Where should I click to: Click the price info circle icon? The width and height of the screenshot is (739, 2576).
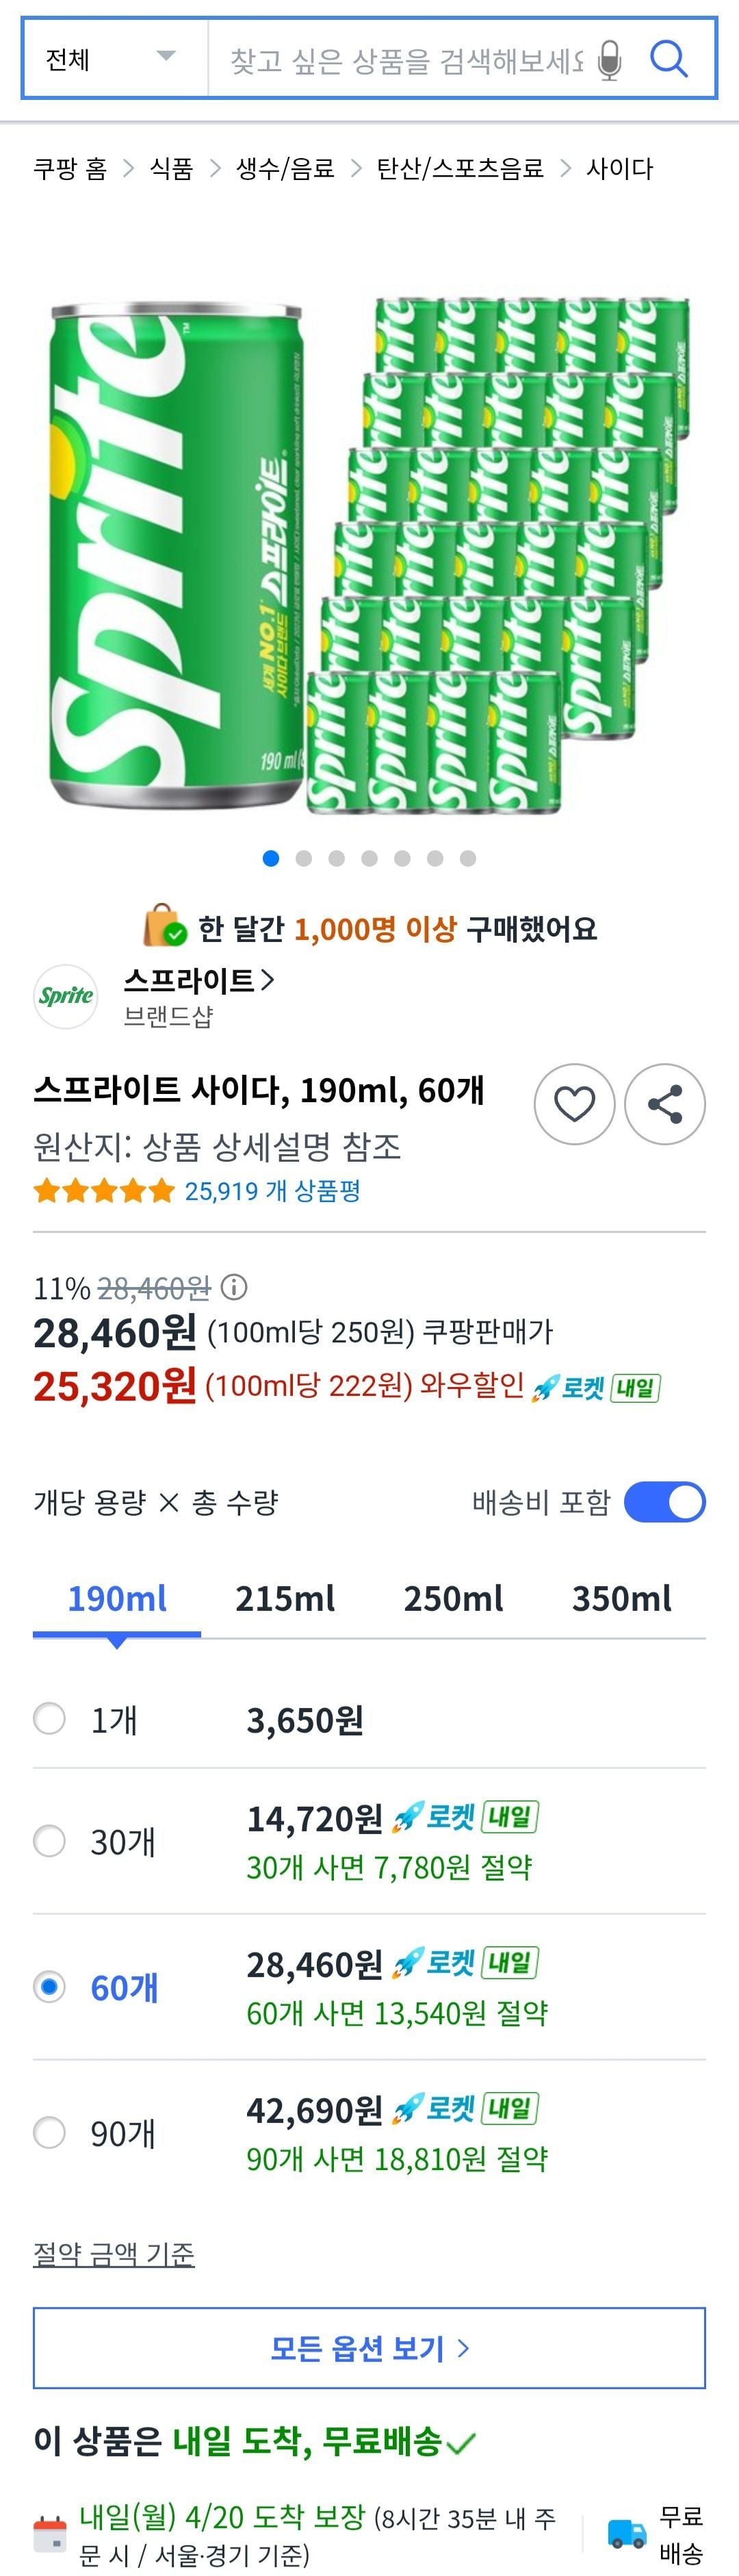(234, 1287)
